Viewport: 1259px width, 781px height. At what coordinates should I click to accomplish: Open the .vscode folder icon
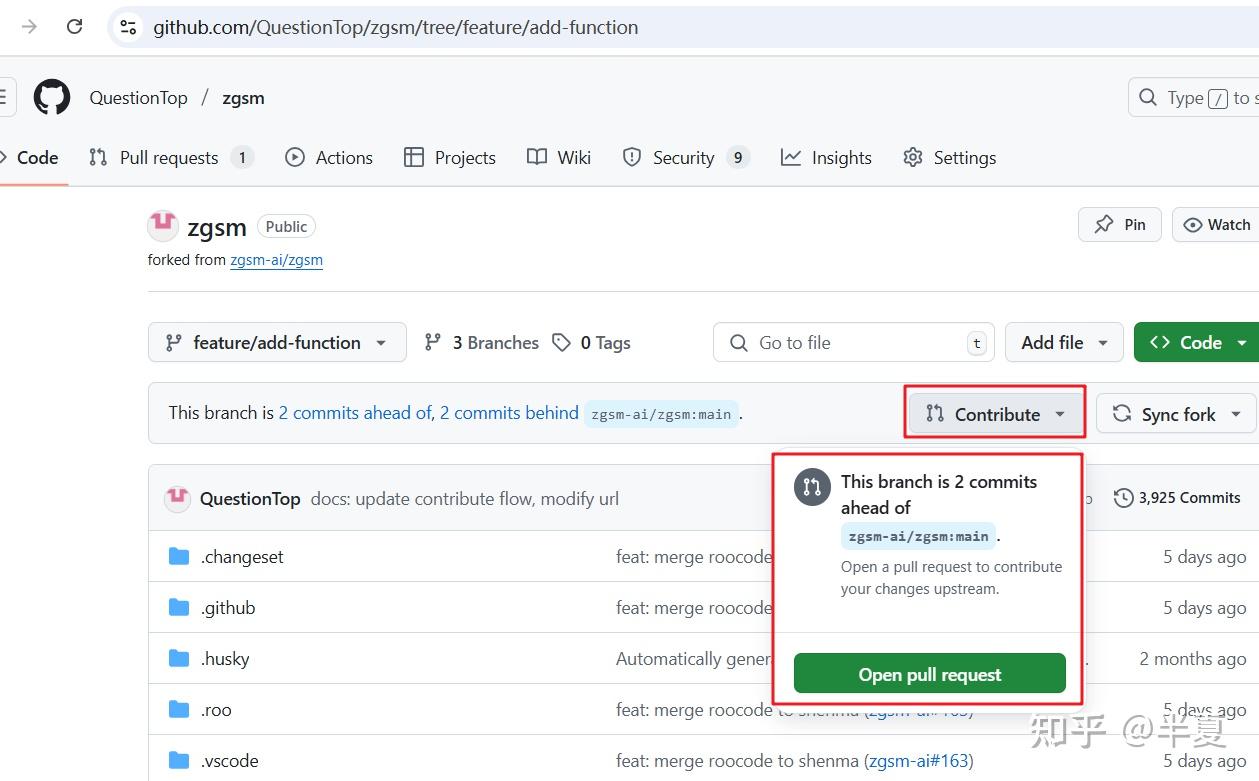pyautogui.click(x=179, y=760)
